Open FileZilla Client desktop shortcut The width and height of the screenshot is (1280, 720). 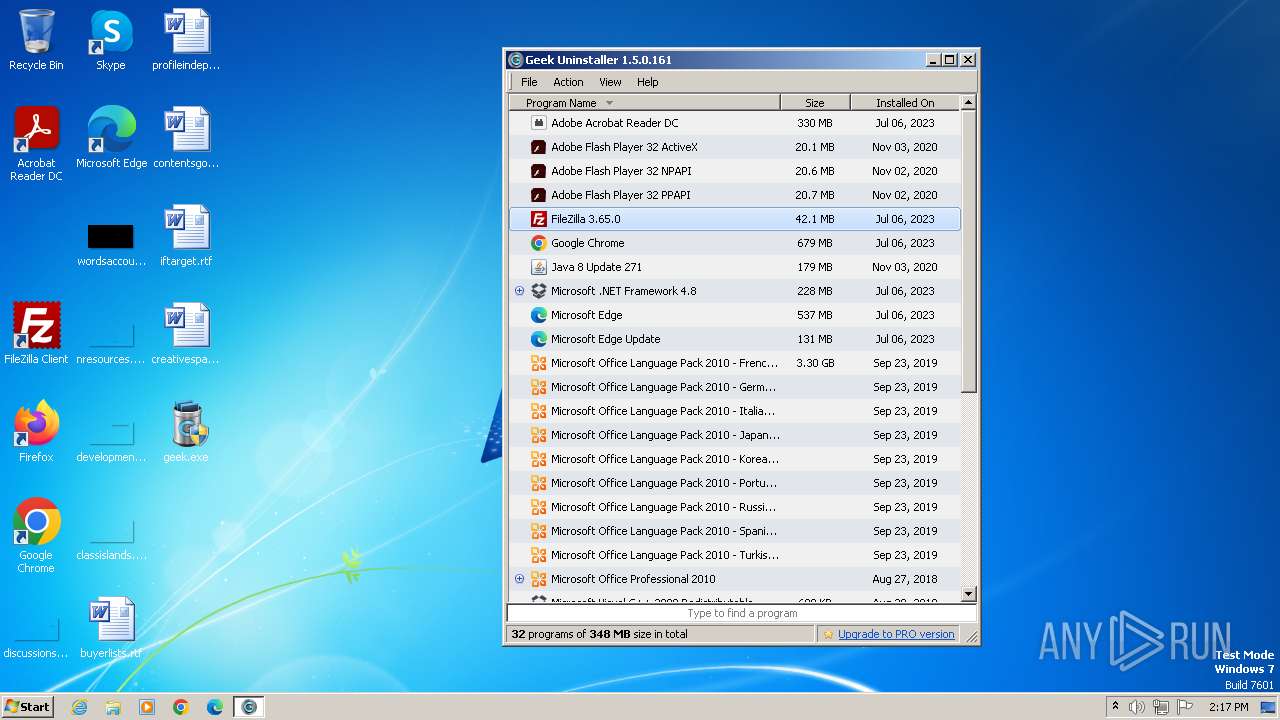[x=36, y=333]
